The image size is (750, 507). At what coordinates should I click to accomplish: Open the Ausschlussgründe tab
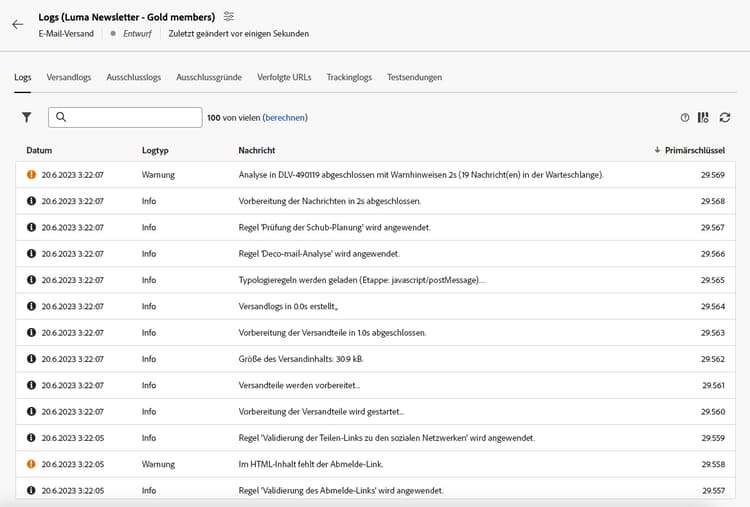209,77
